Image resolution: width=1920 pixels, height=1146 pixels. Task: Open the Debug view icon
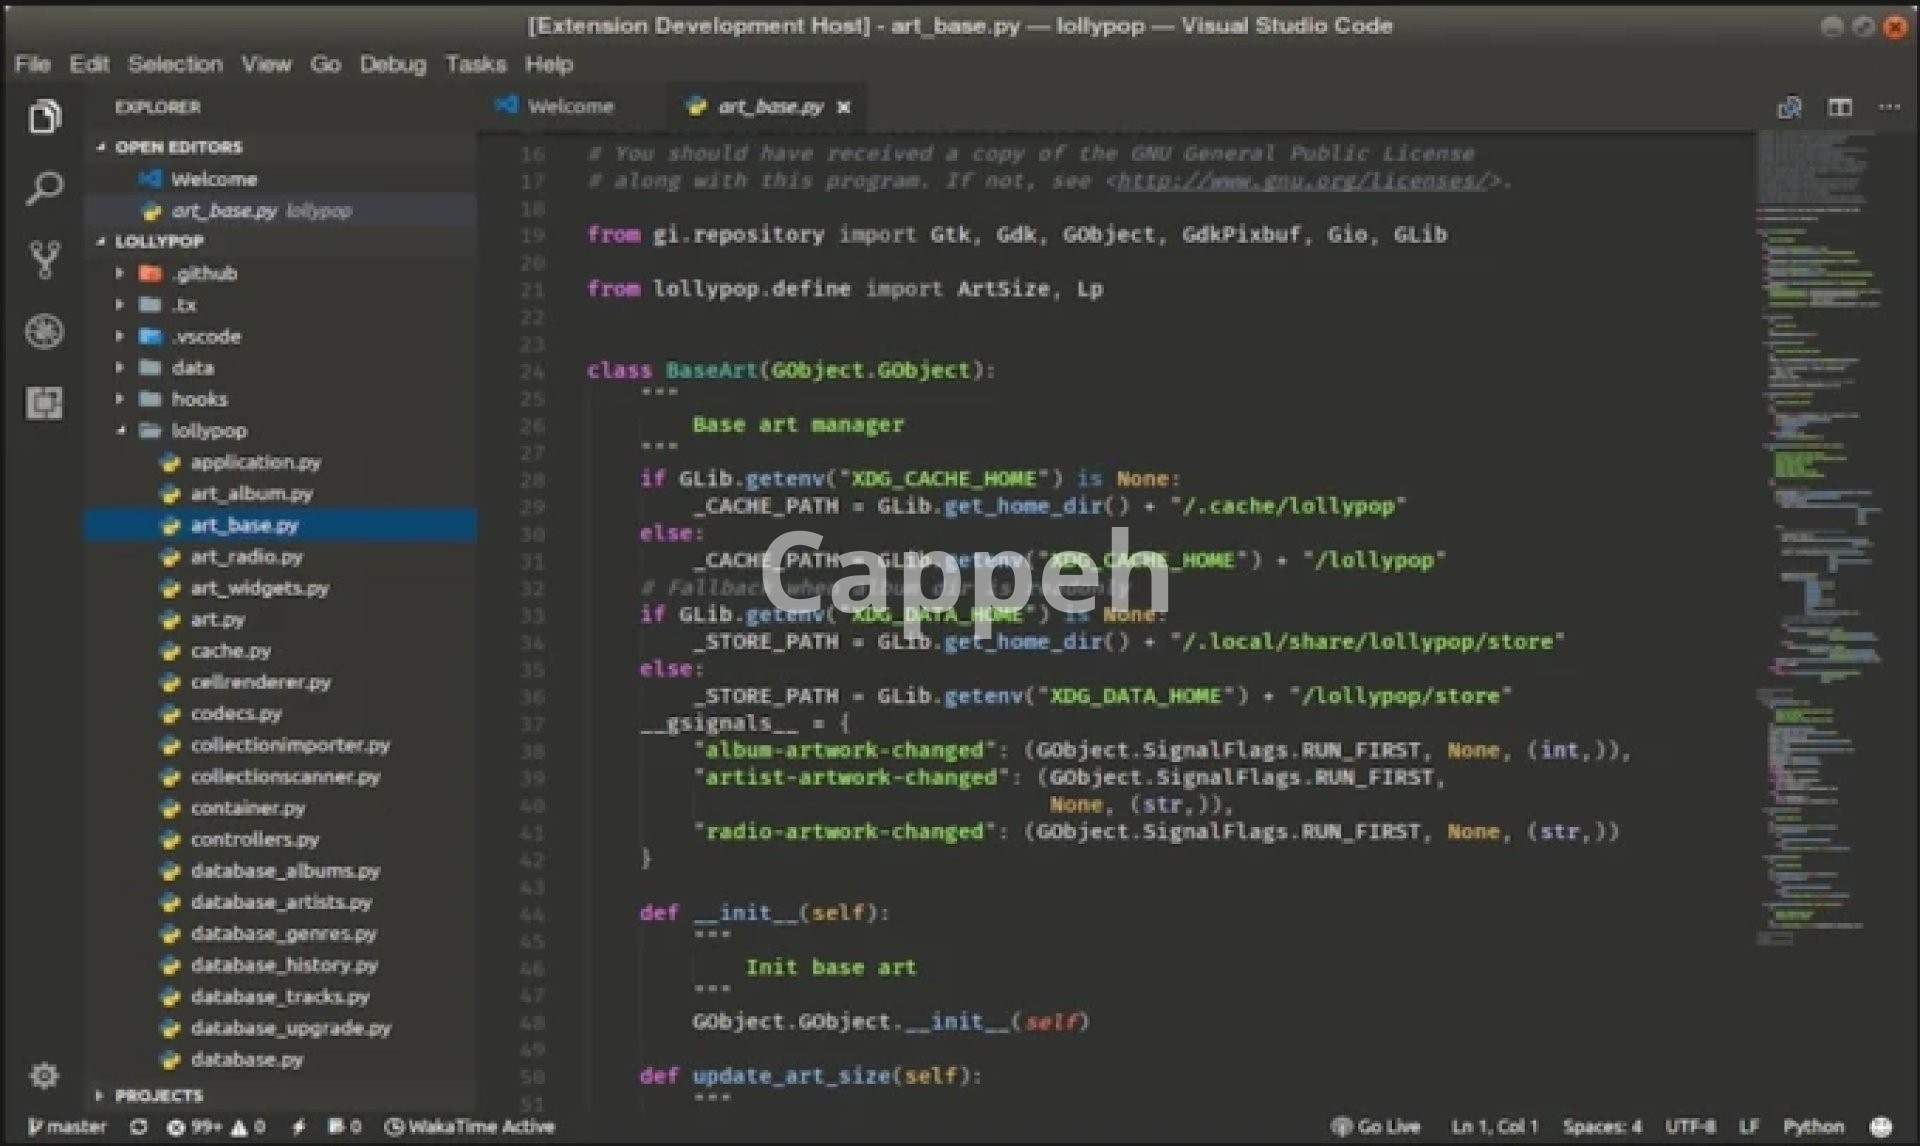pyautogui.click(x=44, y=331)
